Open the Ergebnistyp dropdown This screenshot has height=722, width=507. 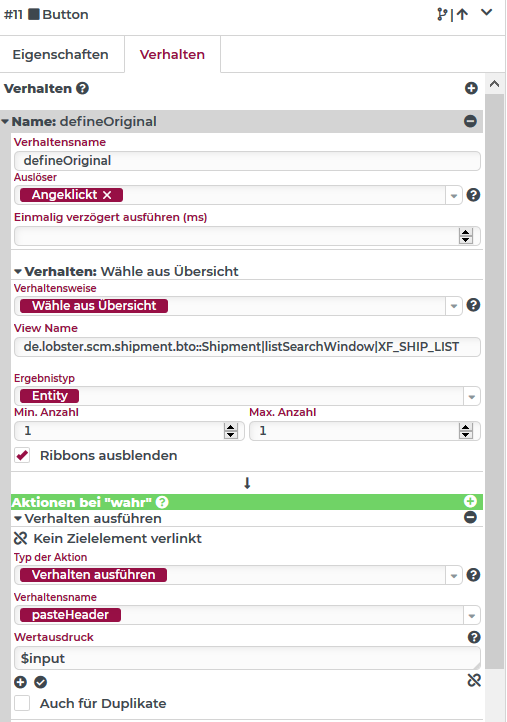[472, 396]
